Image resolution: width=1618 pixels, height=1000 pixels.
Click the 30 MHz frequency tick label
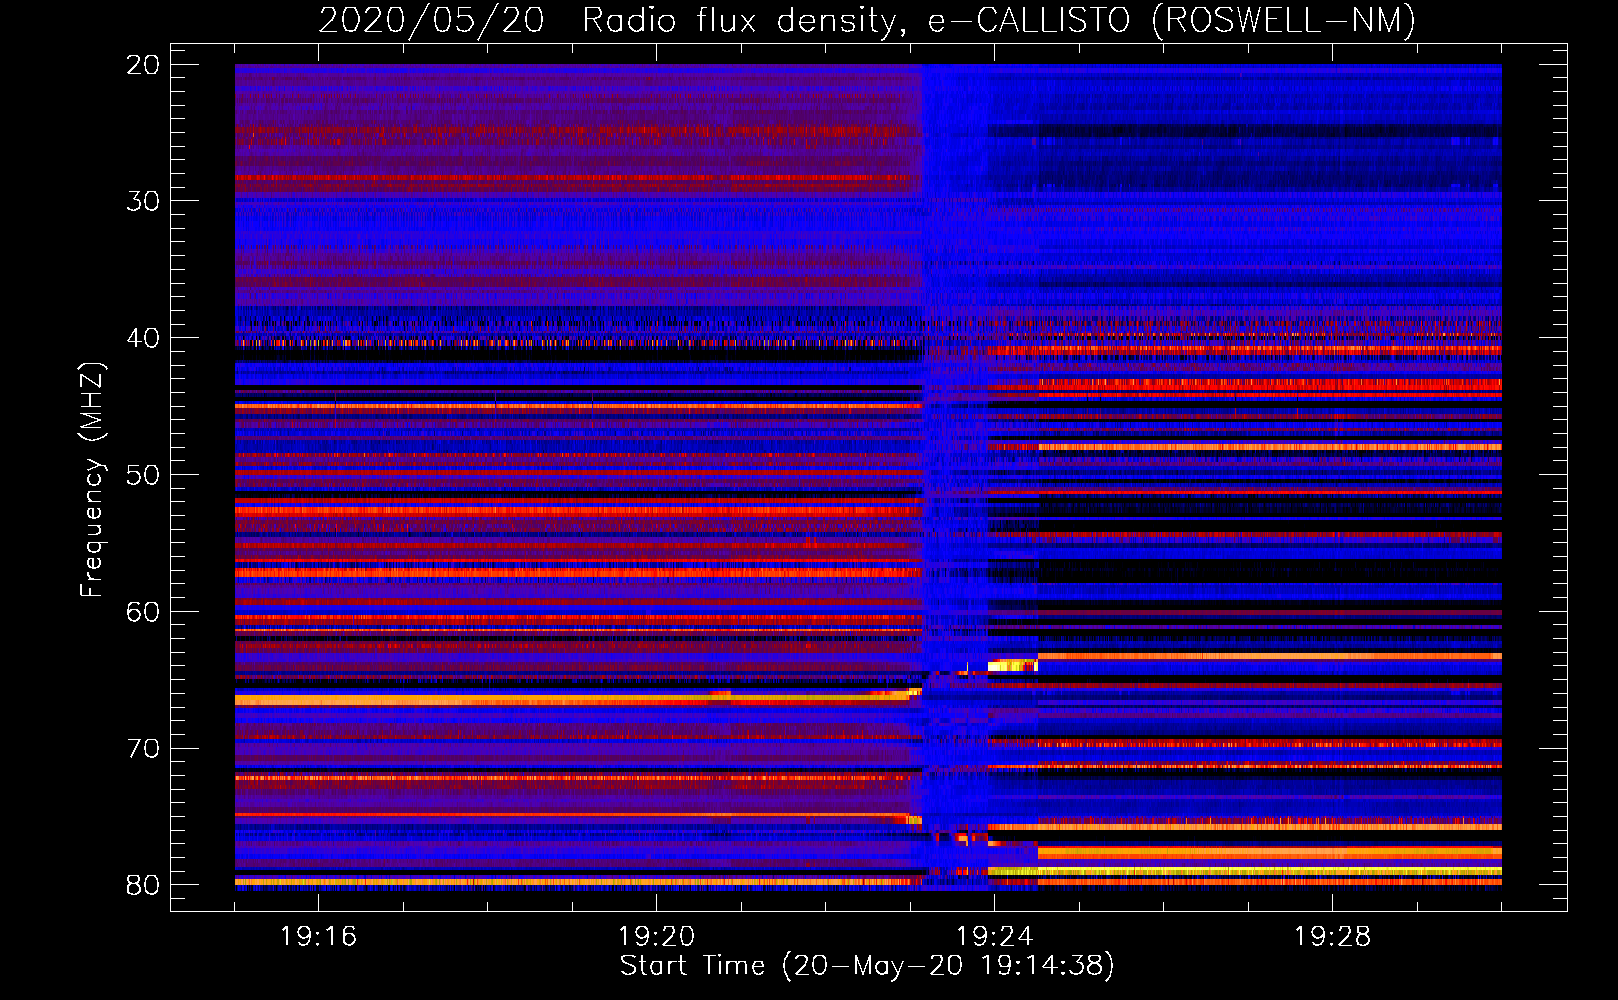click(143, 201)
